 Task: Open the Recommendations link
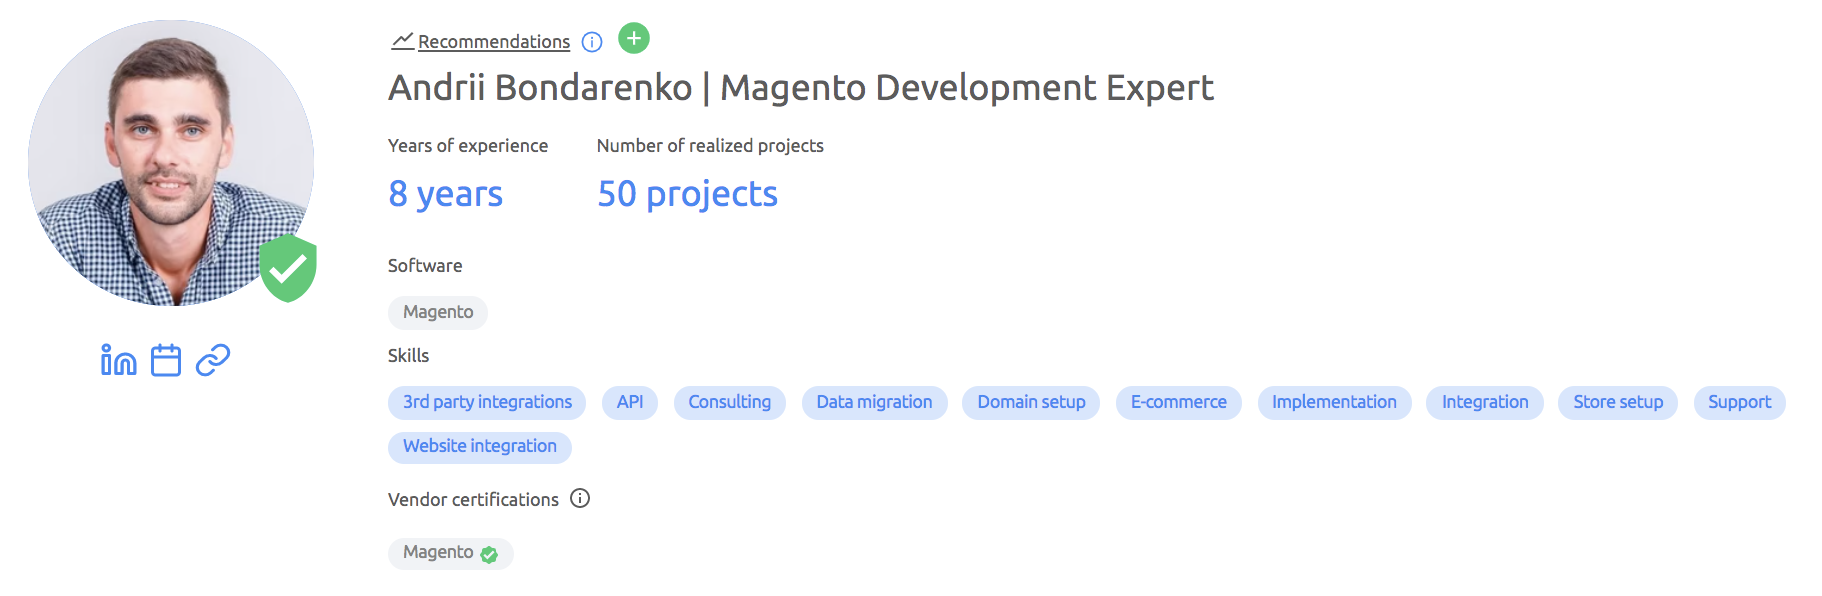click(493, 42)
